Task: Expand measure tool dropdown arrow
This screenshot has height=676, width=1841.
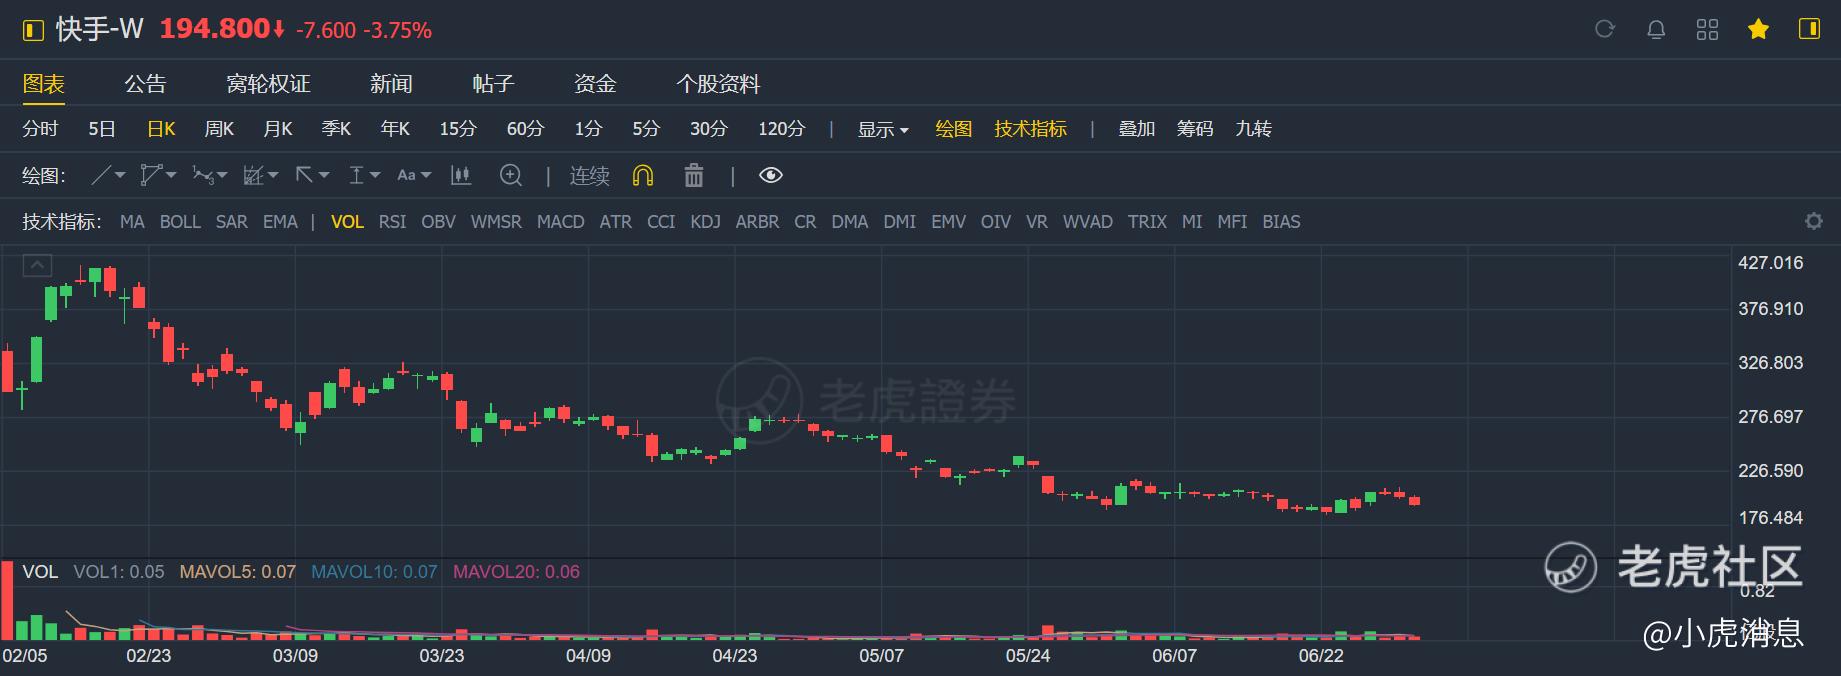Action: 375,175
